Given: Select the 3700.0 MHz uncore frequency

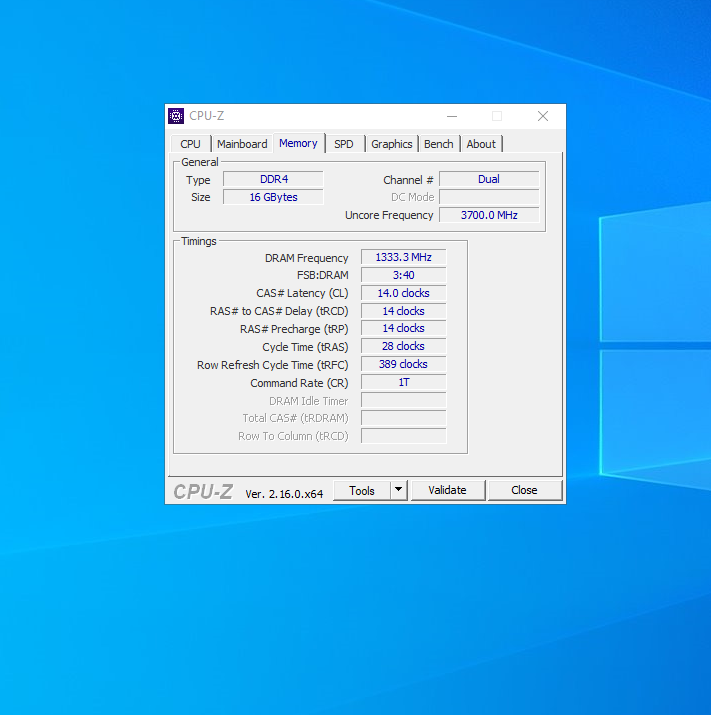Looking at the screenshot, I should click(489, 215).
